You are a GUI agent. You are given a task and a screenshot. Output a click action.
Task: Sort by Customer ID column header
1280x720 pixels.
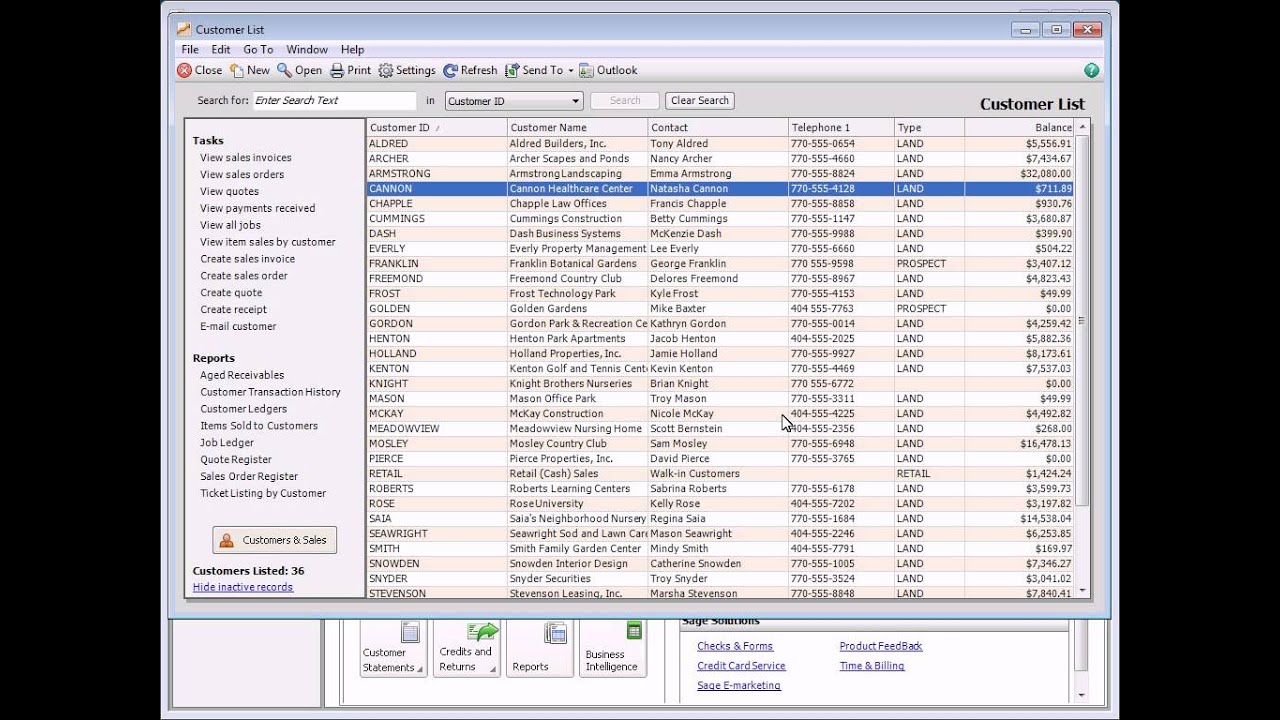pos(437,127)
